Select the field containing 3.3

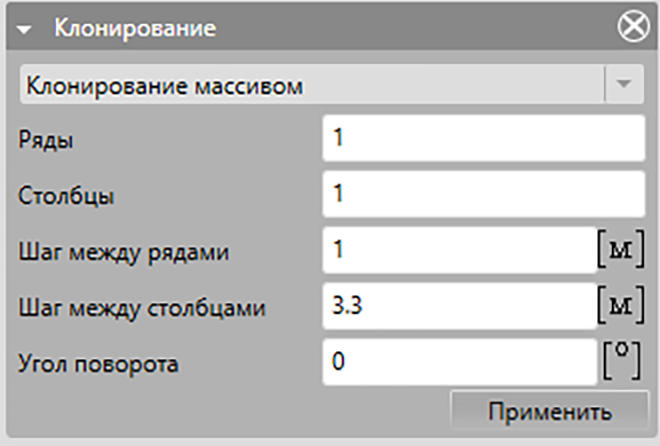(460, 306)
